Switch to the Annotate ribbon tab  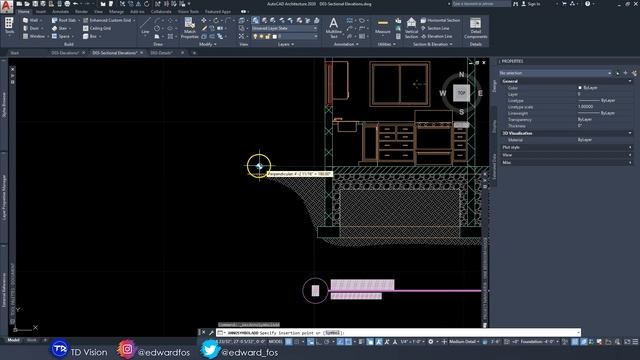click(60, 11)
